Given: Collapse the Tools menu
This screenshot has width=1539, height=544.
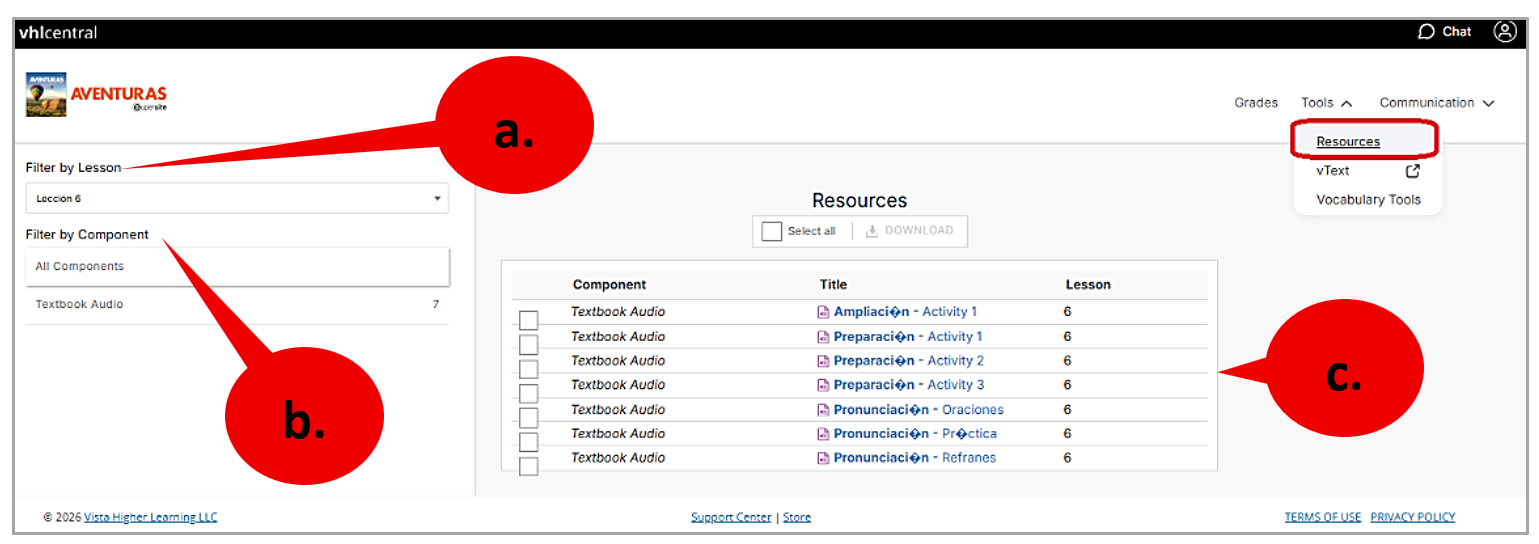Looking at the screenshot, I should (1327, 103).
